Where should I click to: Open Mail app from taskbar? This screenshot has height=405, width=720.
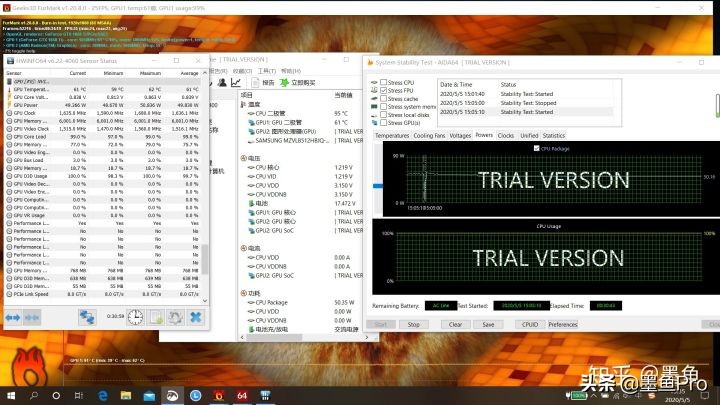(x=149, y=395)
